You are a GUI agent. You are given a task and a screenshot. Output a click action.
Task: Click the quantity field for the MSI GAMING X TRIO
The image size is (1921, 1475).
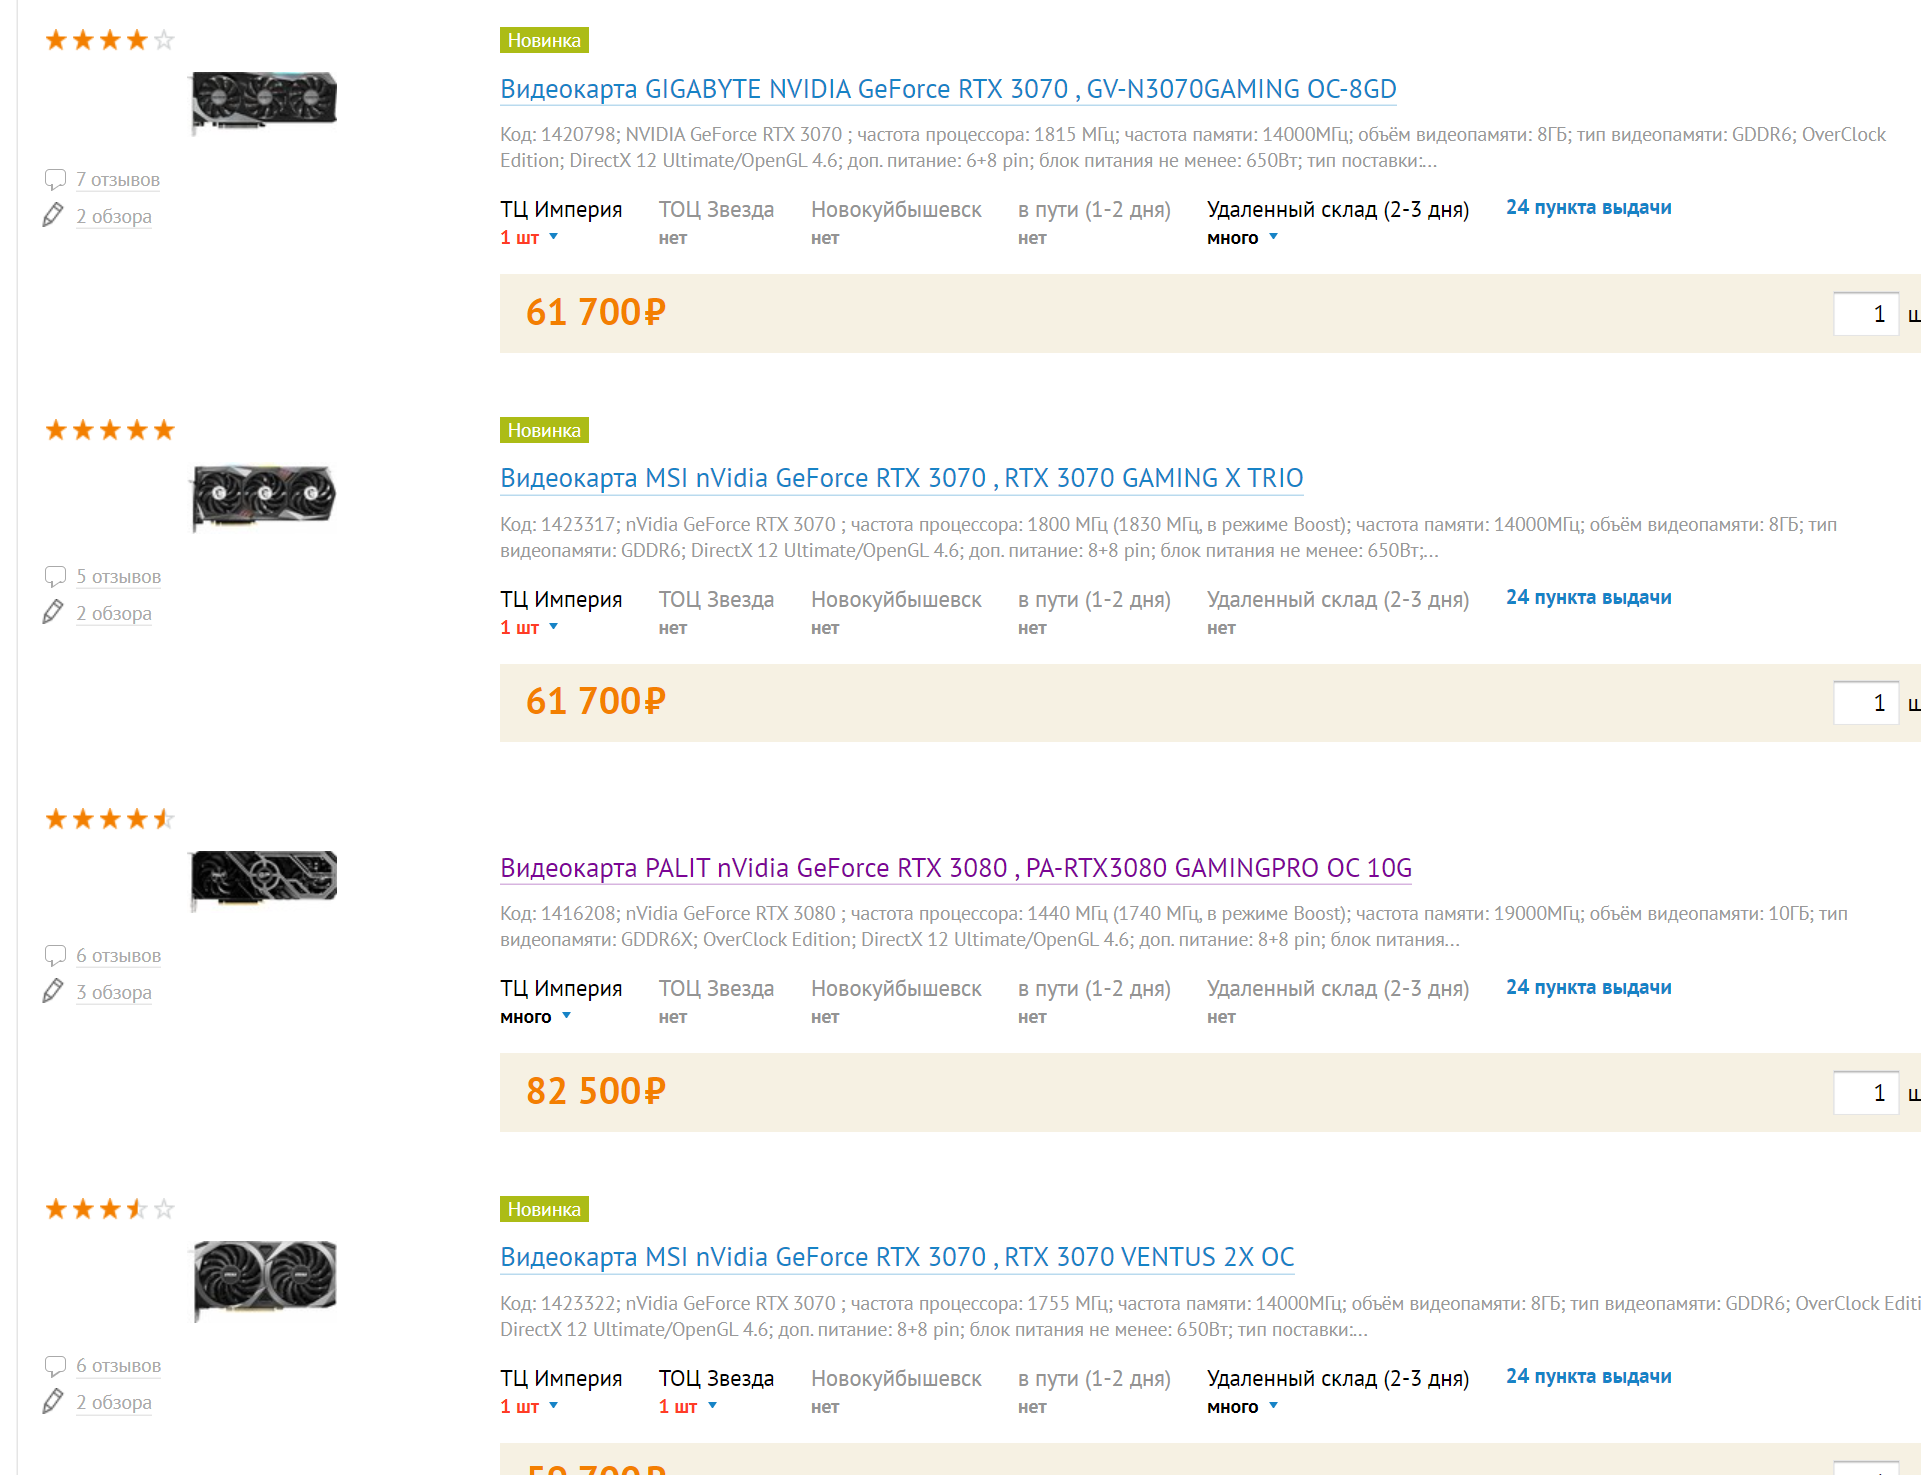pos(1866,703)
